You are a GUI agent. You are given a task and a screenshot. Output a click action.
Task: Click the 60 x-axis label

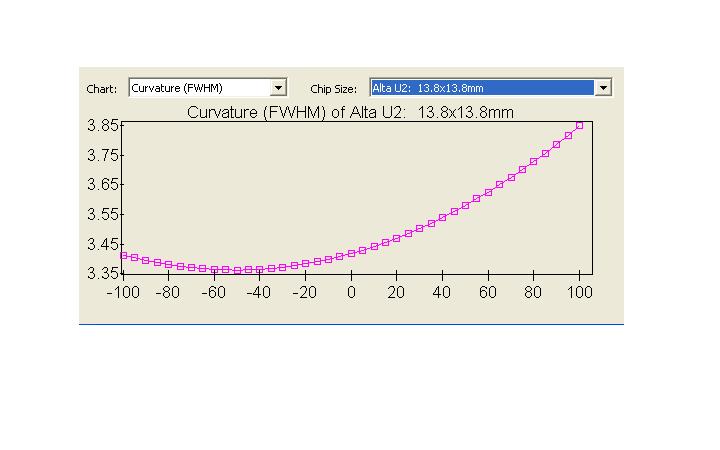pyautogui.click(x=488, y=292)
